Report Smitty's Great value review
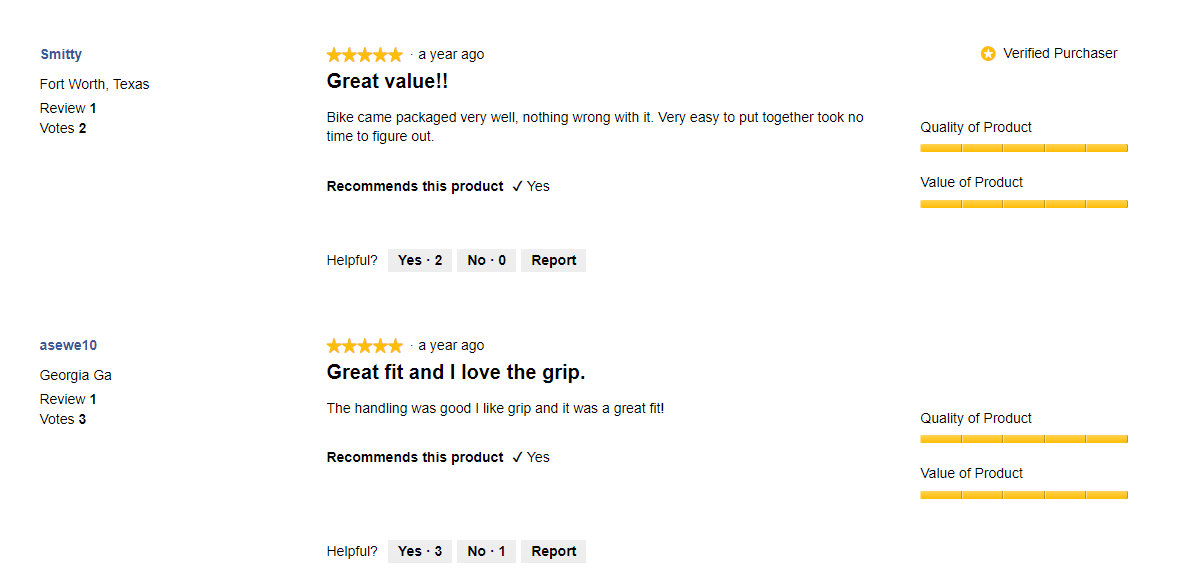The height and width of the screenshot is (575, 1177). pyautogui.click(x=553, y=260)
